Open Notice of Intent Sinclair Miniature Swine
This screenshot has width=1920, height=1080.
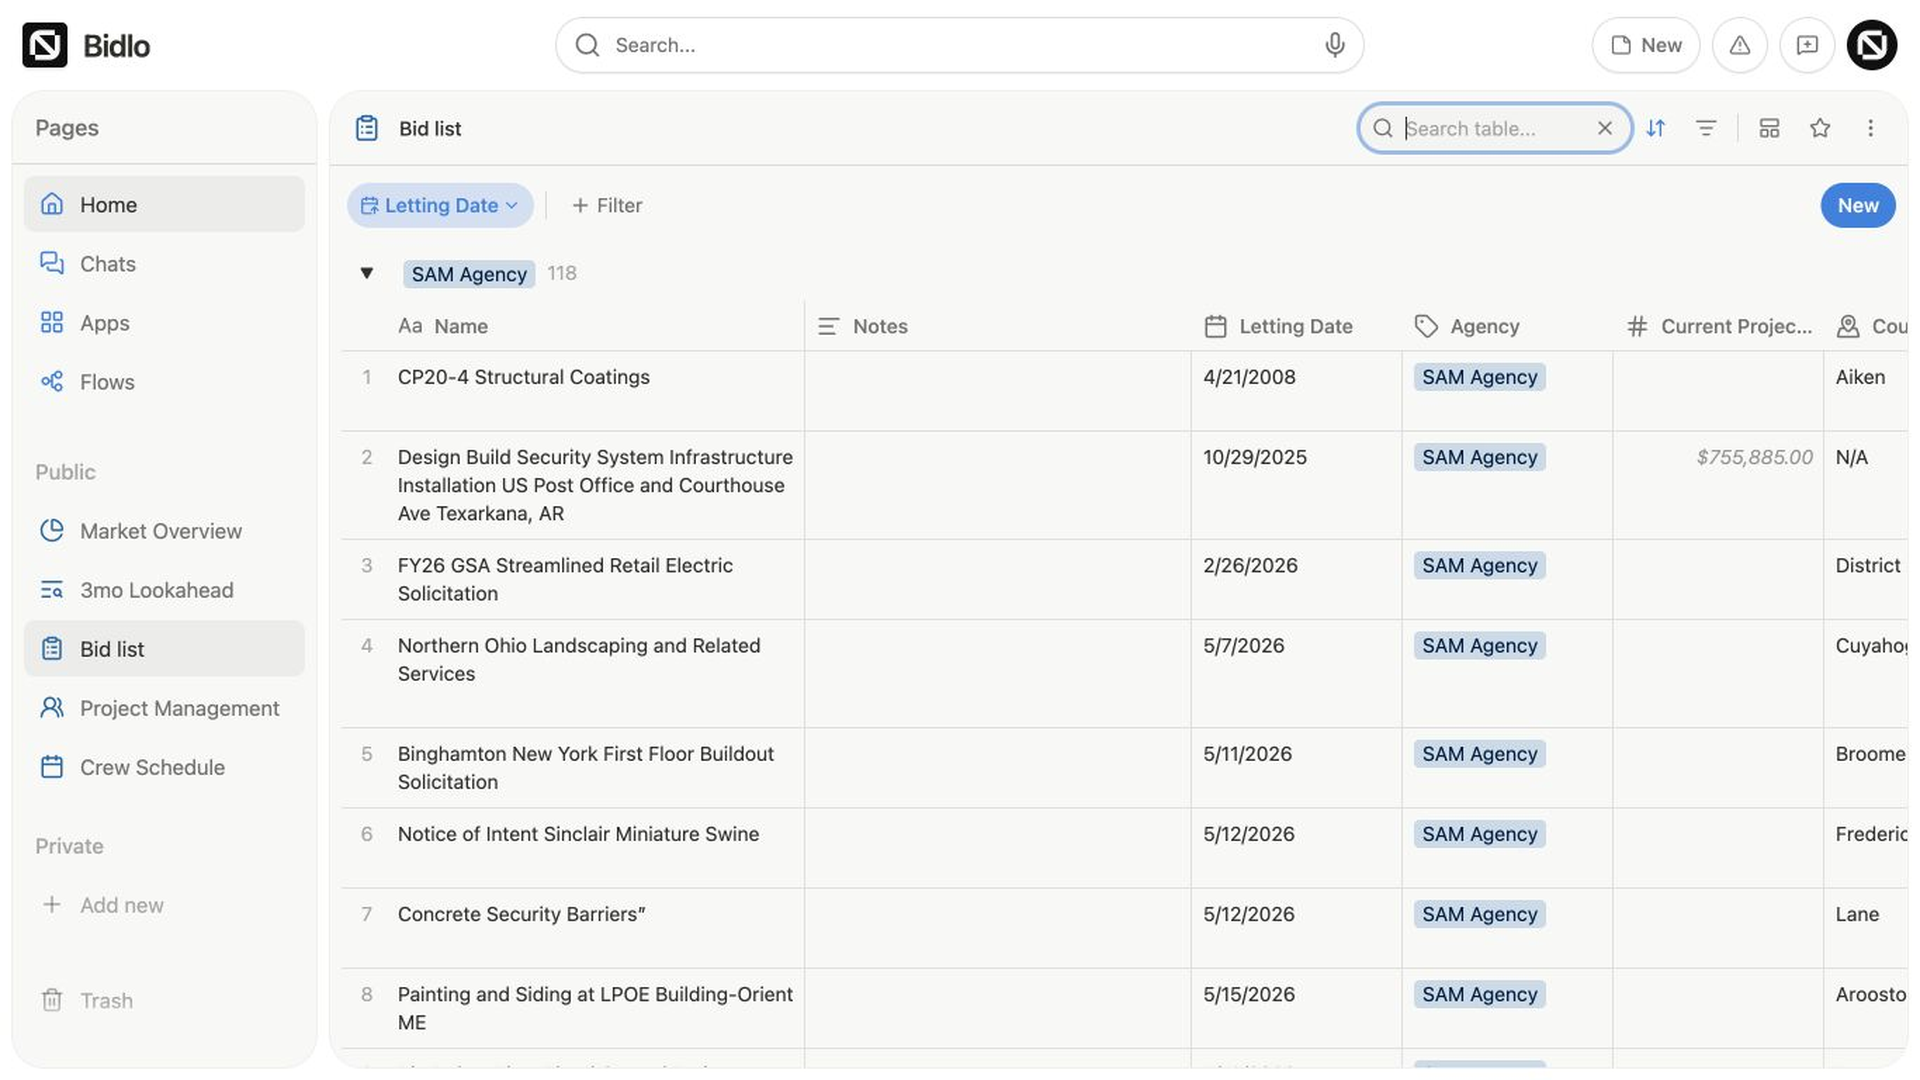click(x=578, y=834)
